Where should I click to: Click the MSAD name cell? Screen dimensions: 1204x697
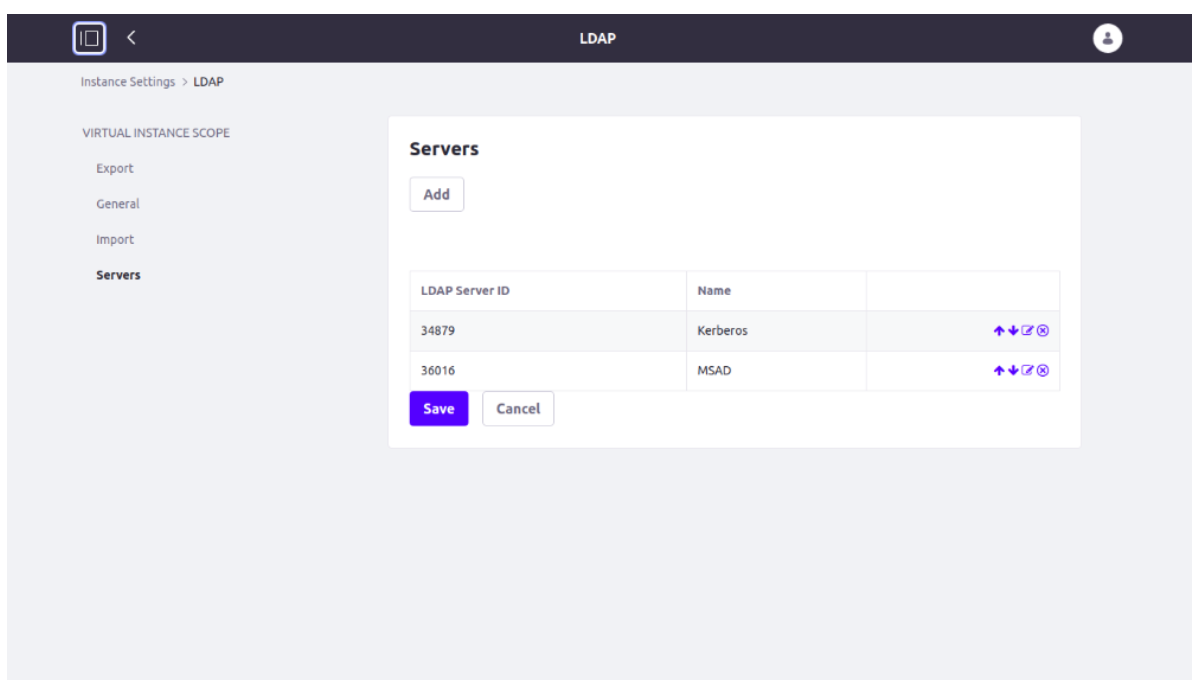[x=776, y=370]
